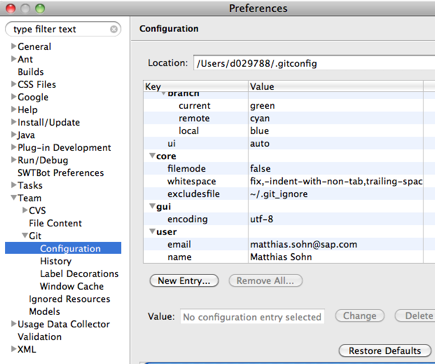Collapse the Team node

pos(14,198)
